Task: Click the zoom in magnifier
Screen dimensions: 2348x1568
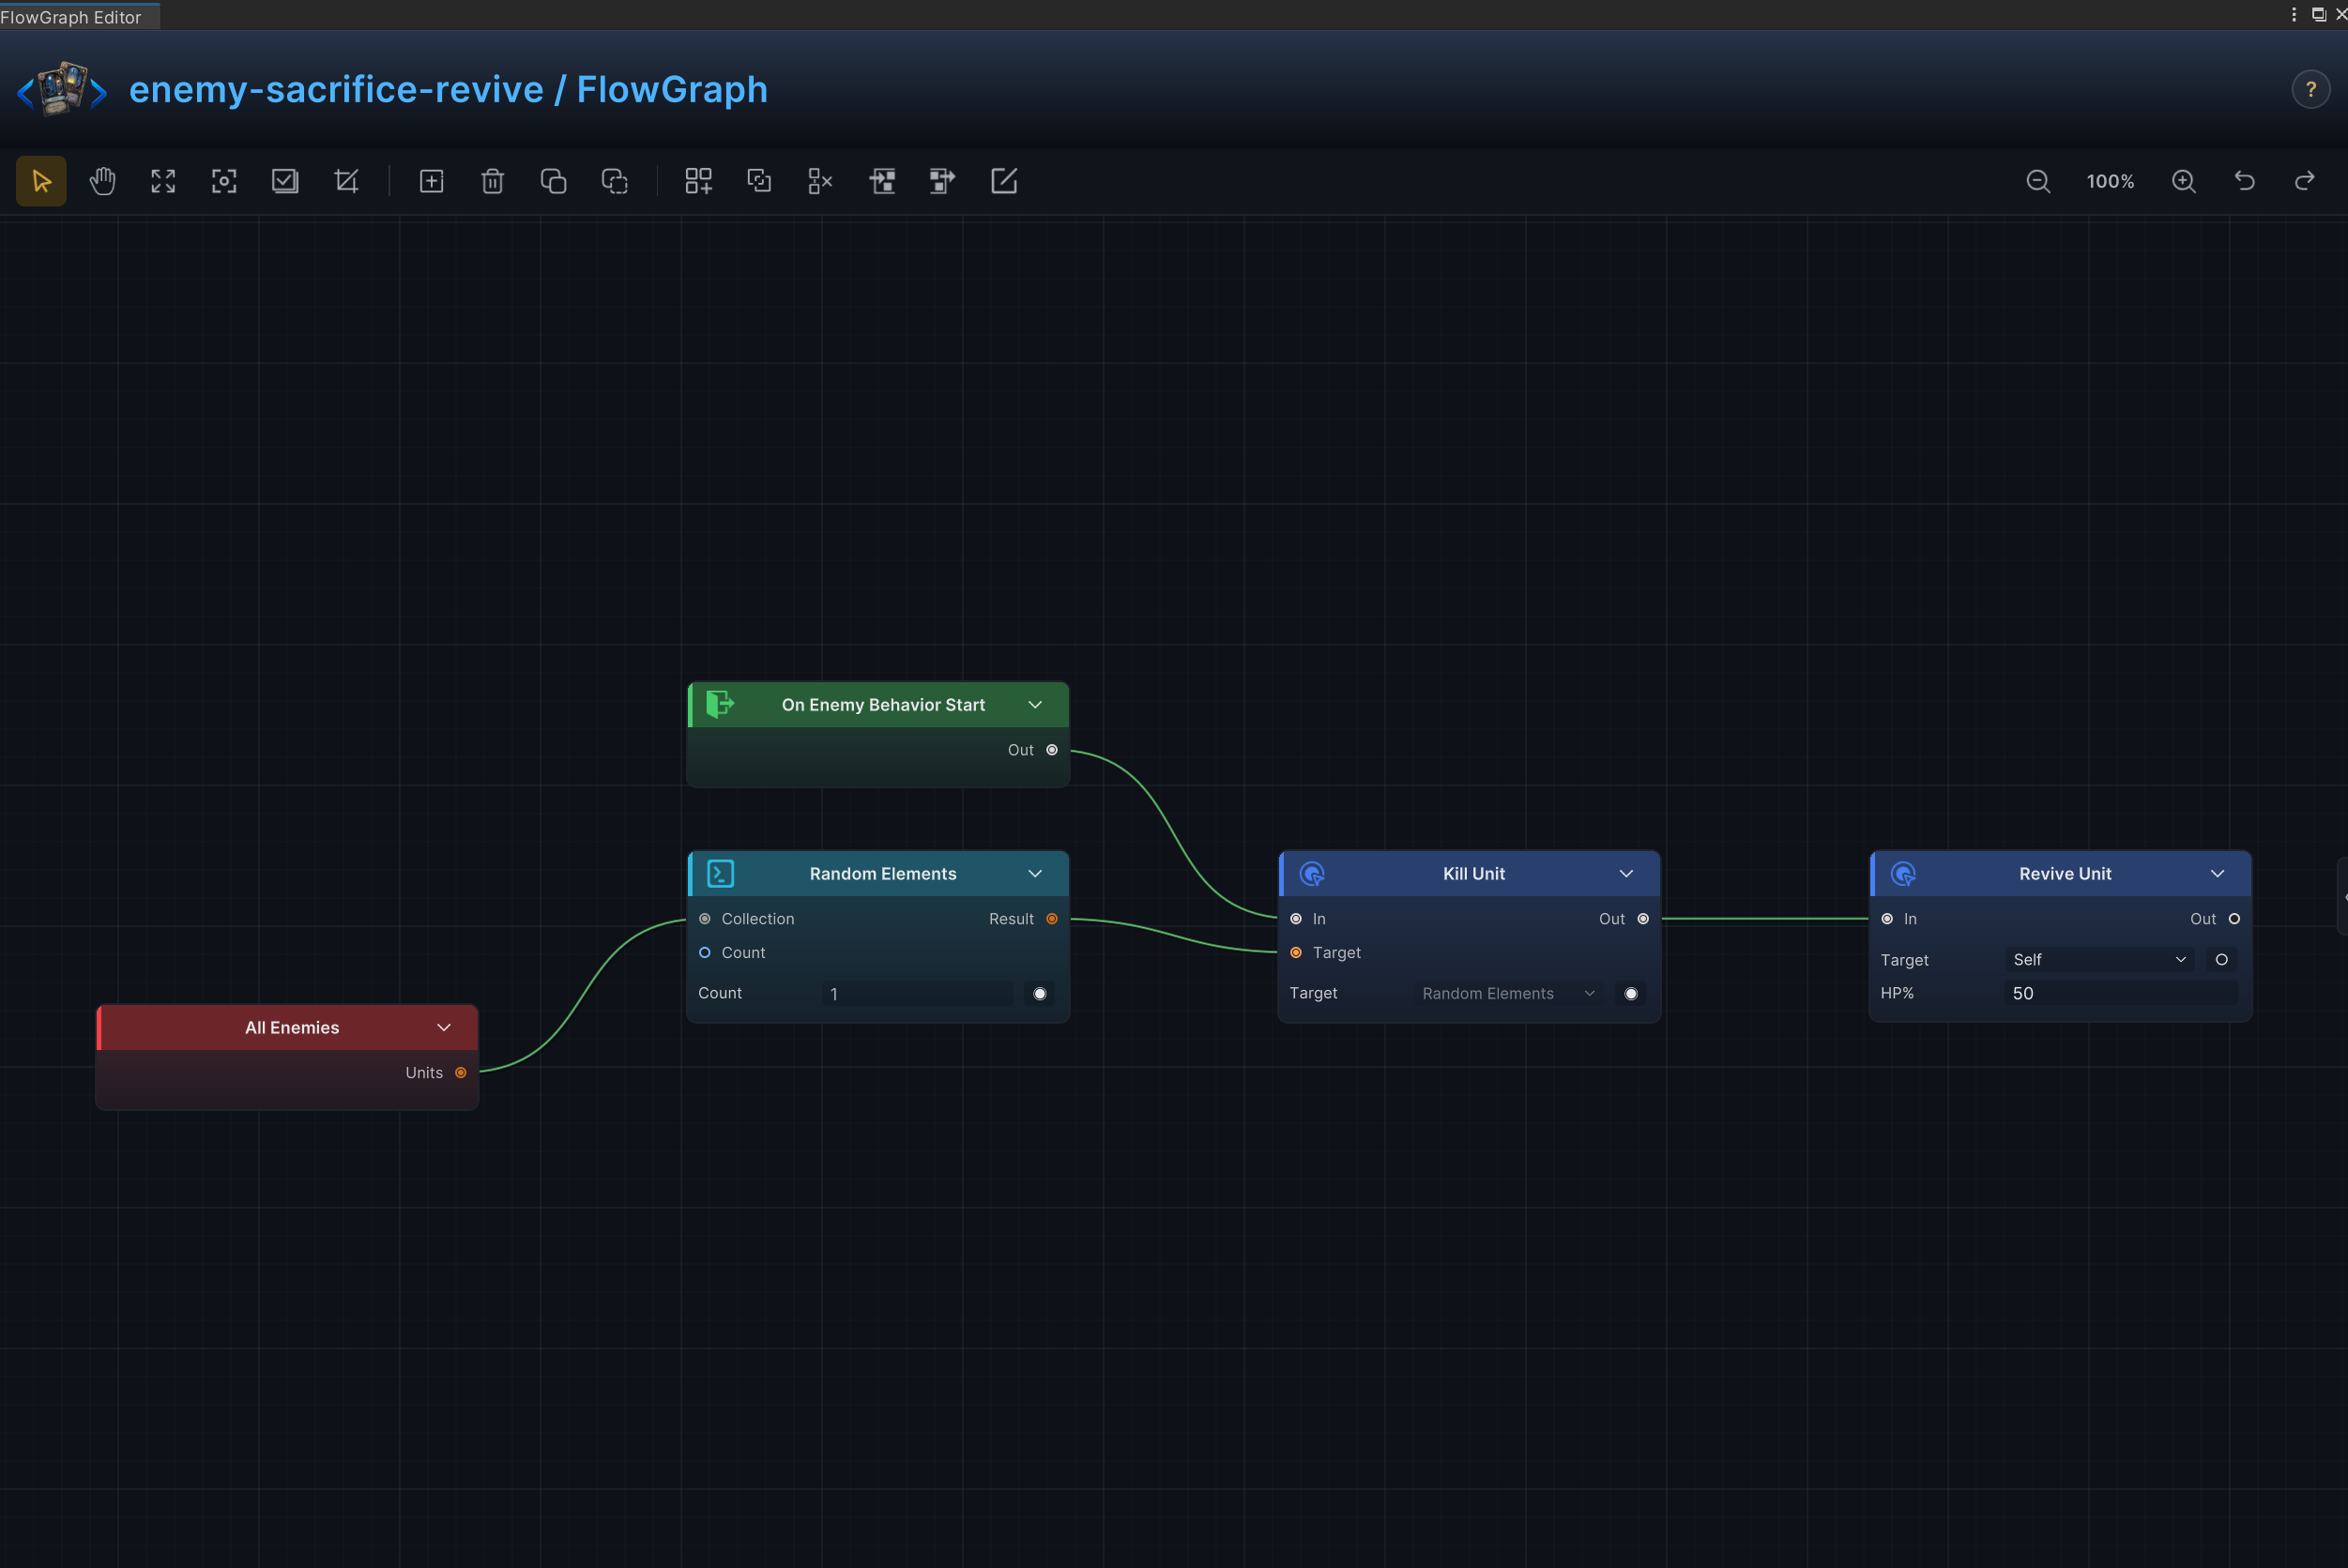Action: (2184, 181)
